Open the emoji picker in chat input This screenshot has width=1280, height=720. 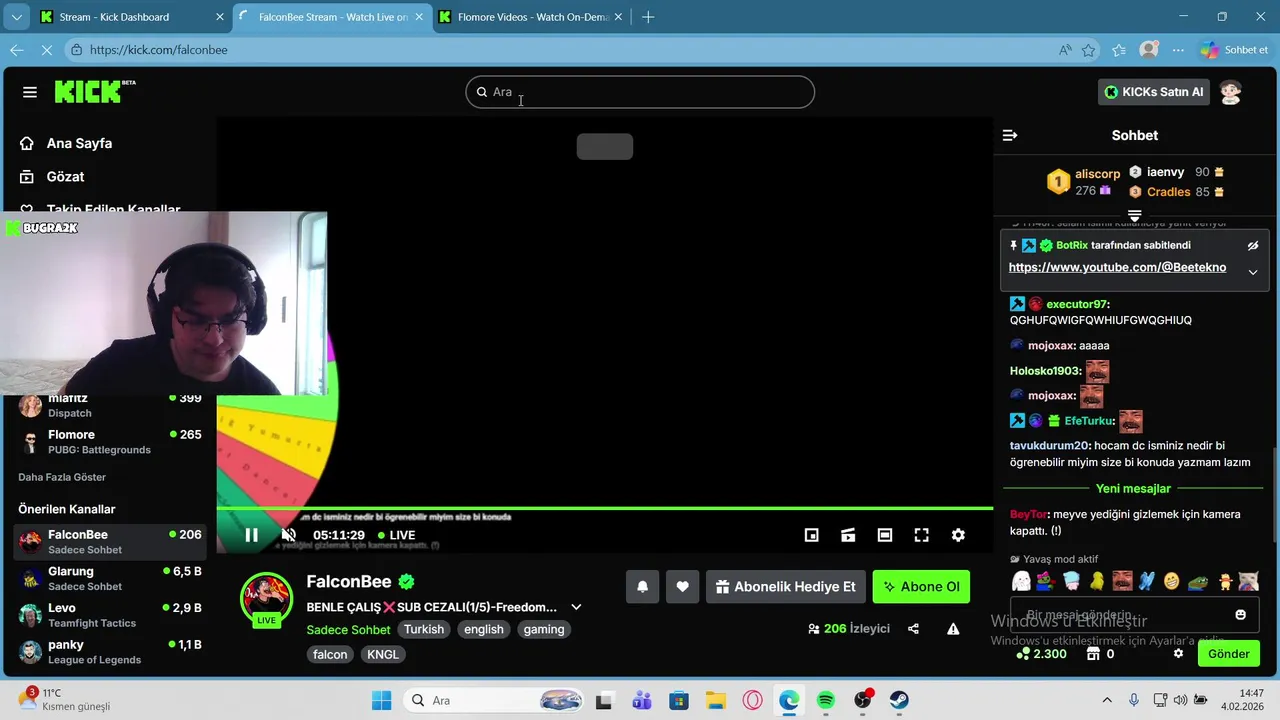click(x=1241, y=614)
